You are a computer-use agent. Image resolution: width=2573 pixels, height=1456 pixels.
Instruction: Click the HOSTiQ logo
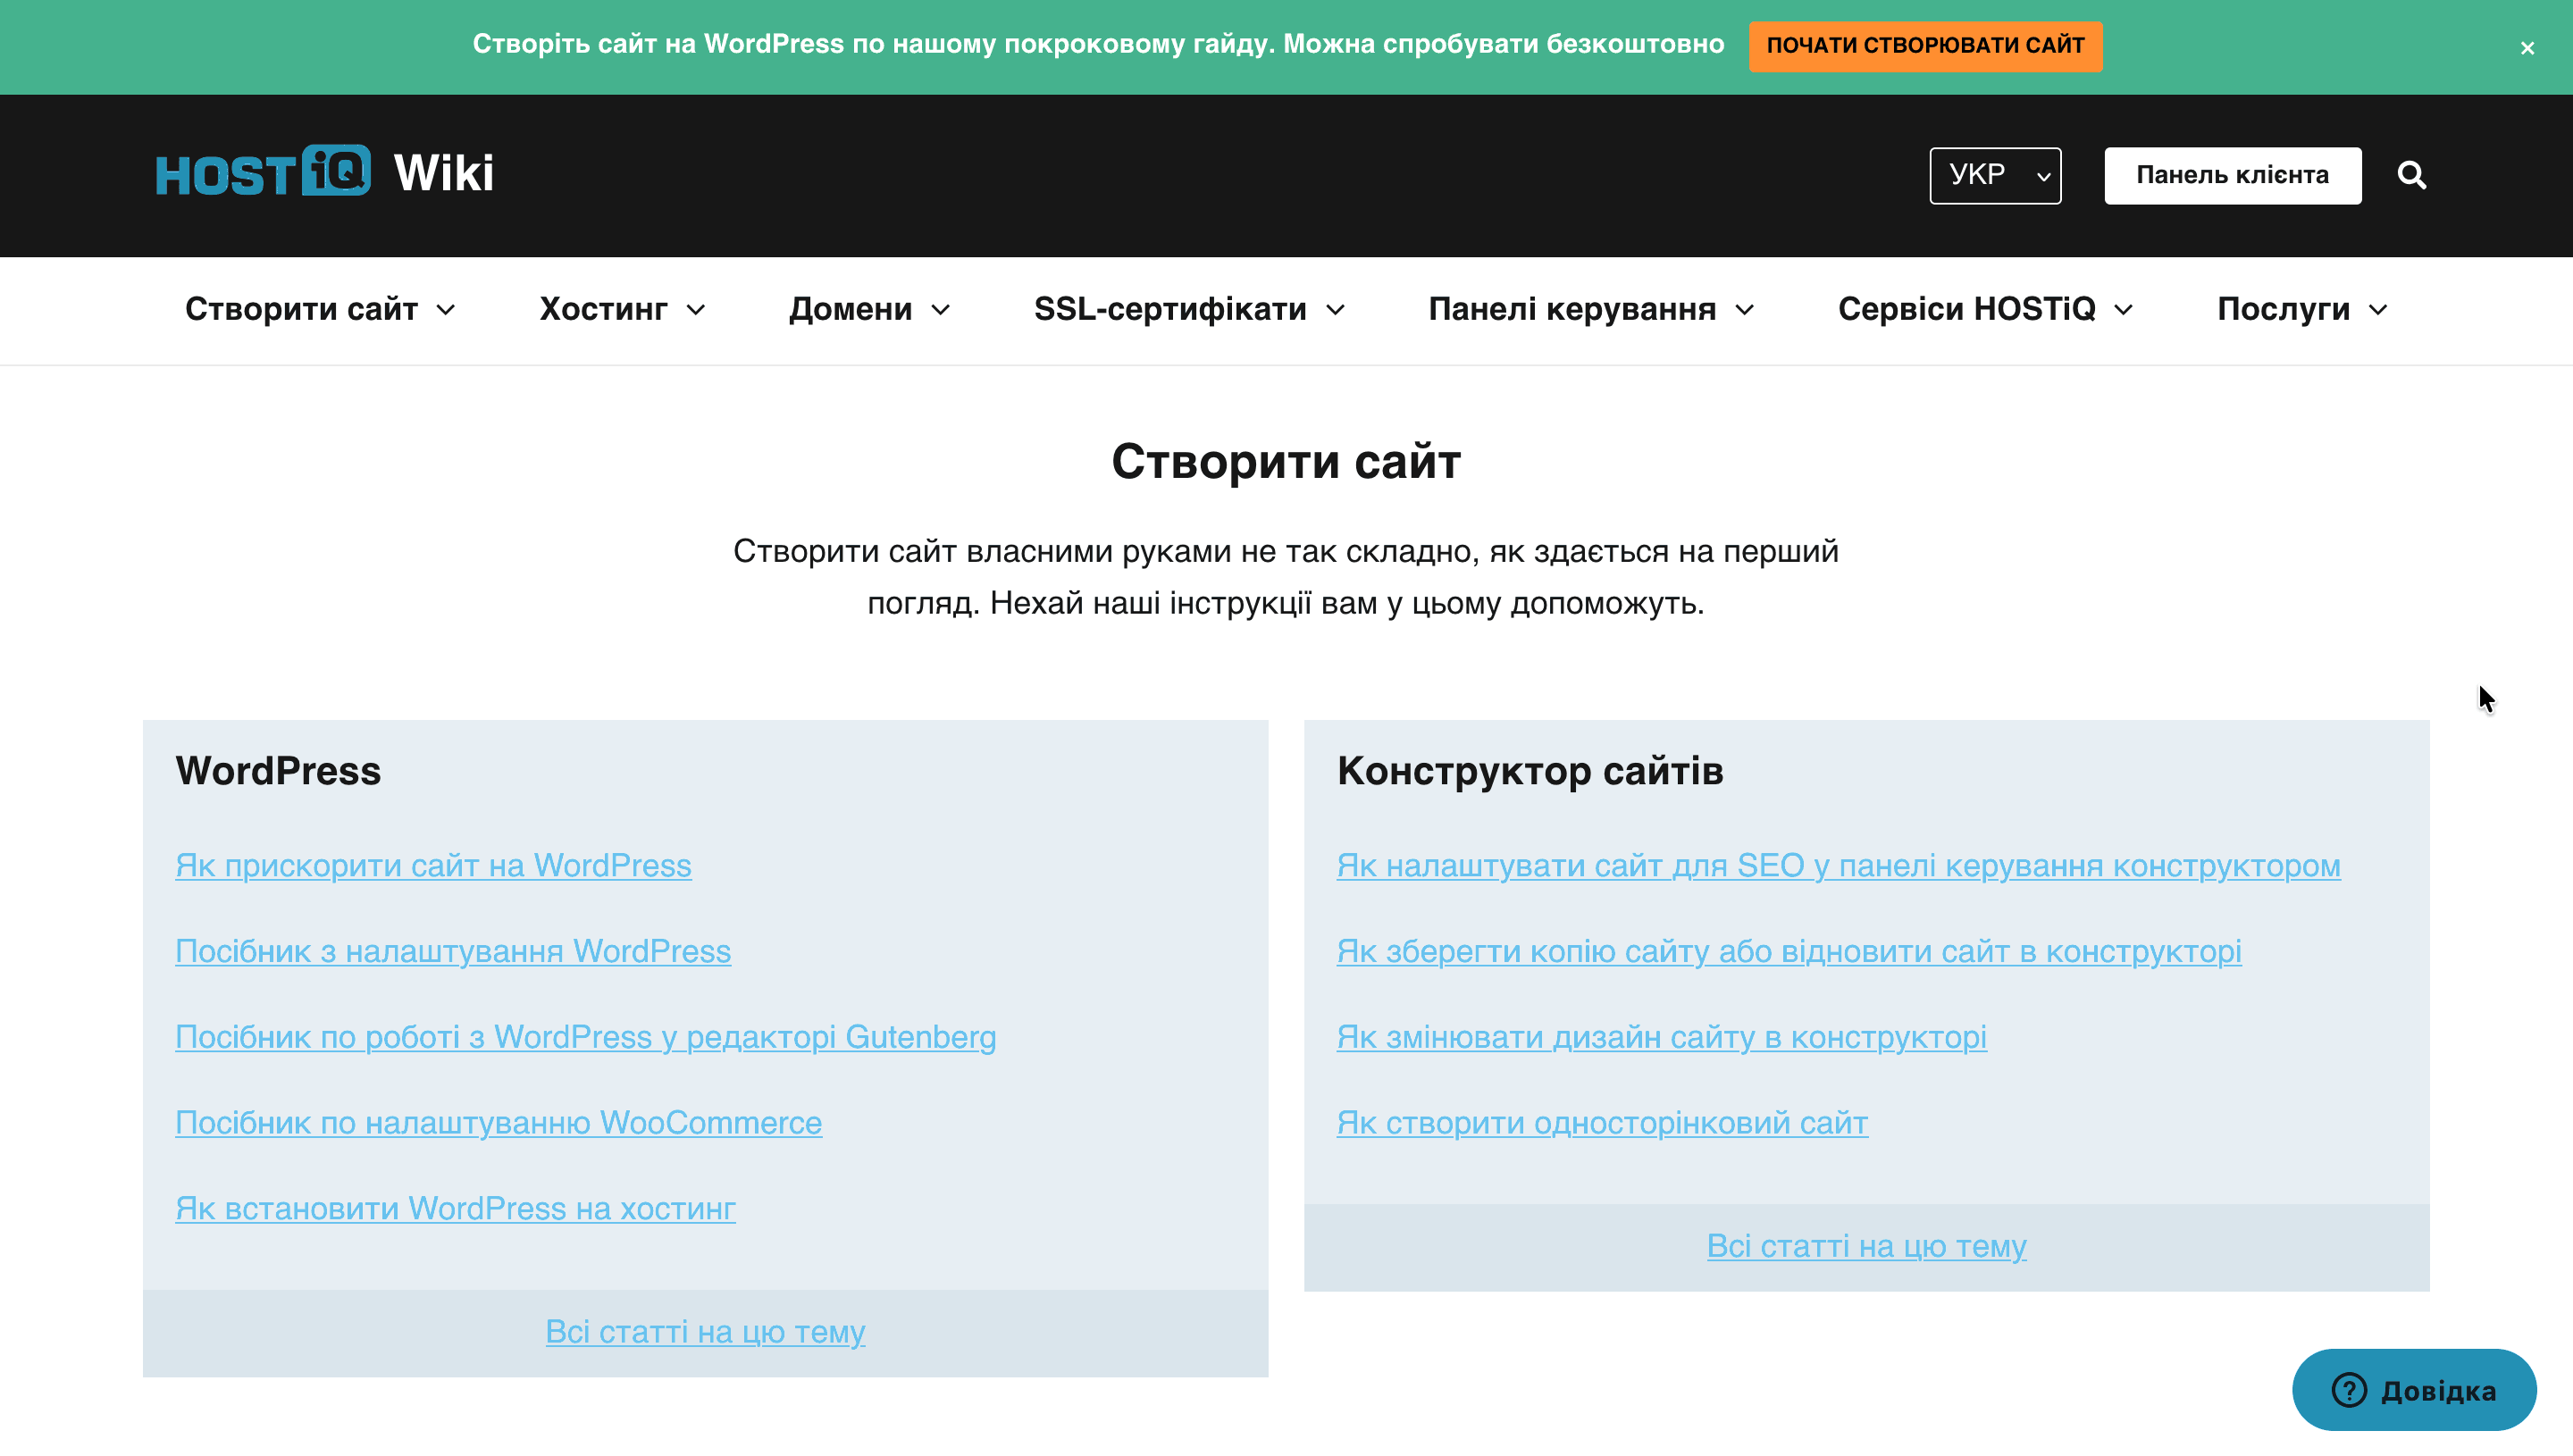263,172
